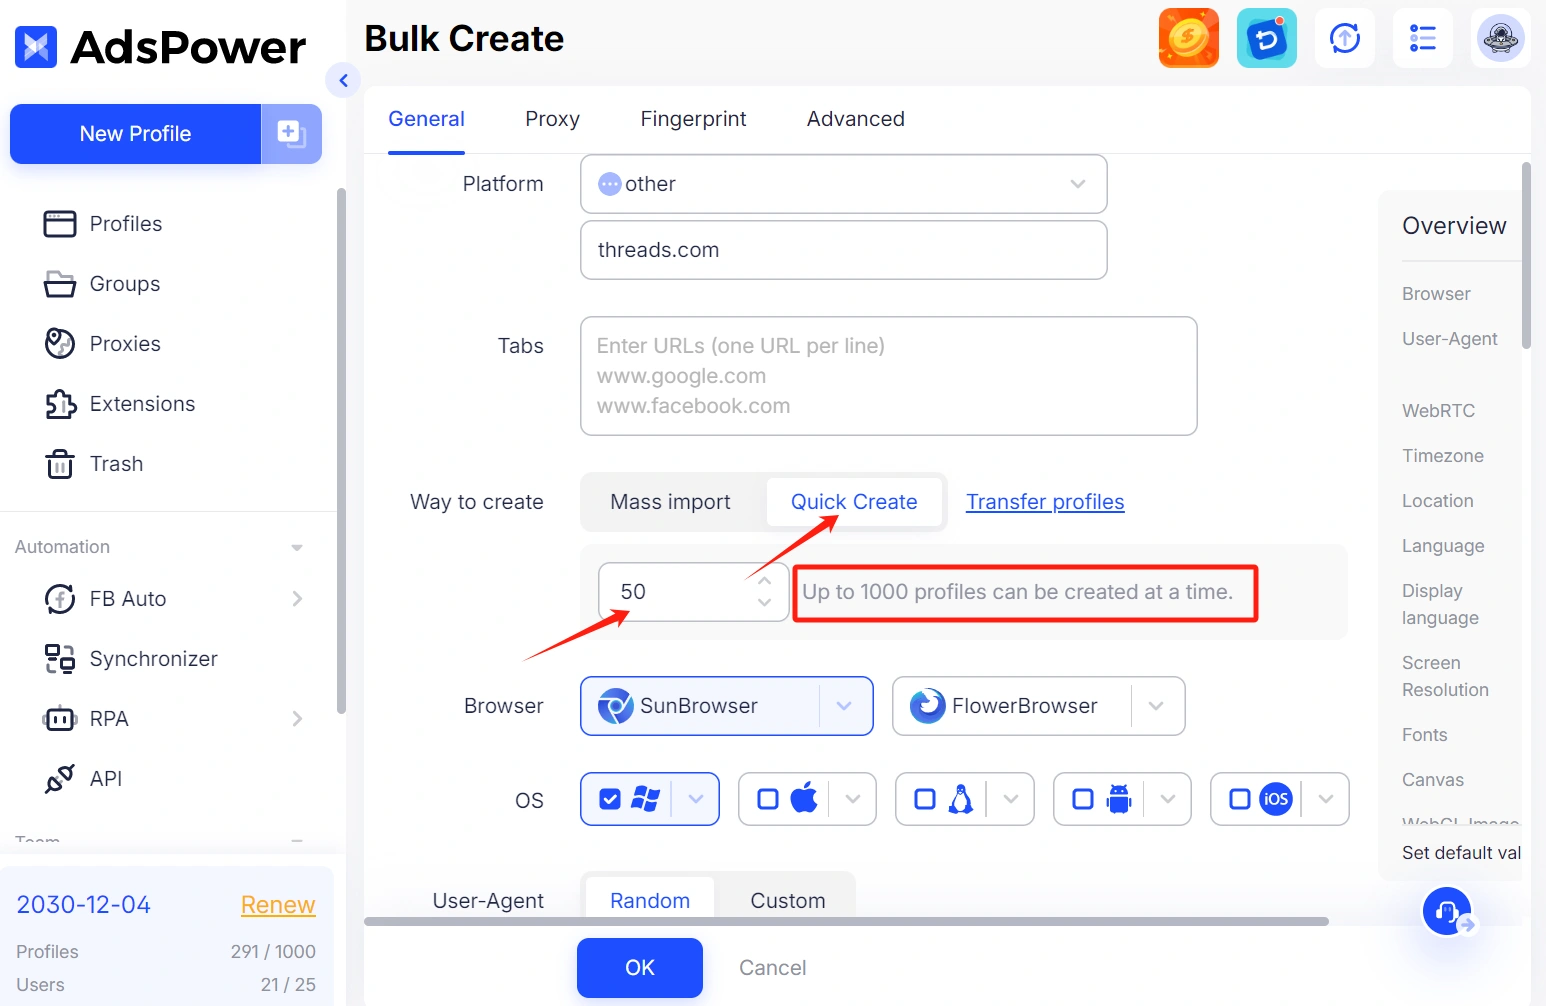Choose Quick Create creation method
This screenshot has height=1006, width=1546.
click(x=854, y=502)
